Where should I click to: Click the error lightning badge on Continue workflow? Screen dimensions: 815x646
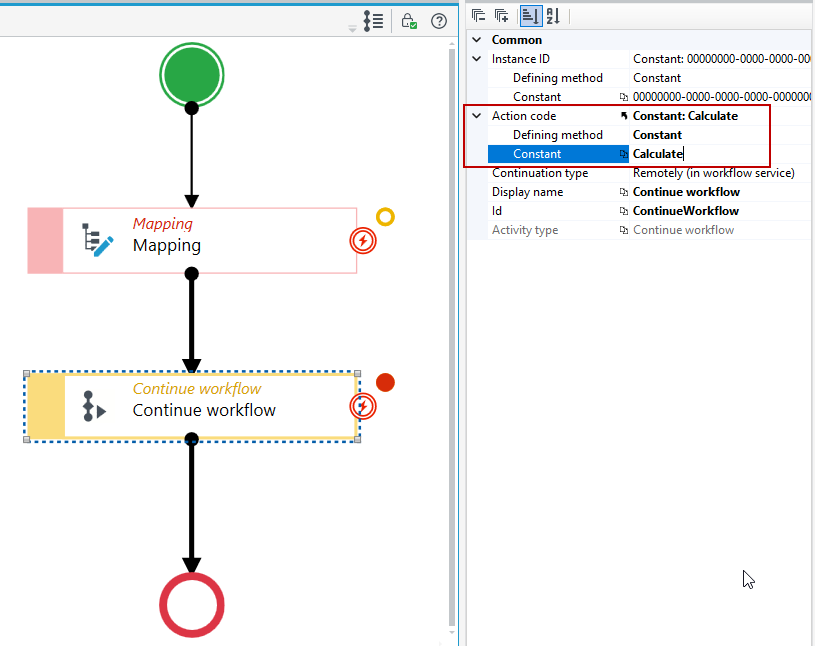tap(363, 406)
